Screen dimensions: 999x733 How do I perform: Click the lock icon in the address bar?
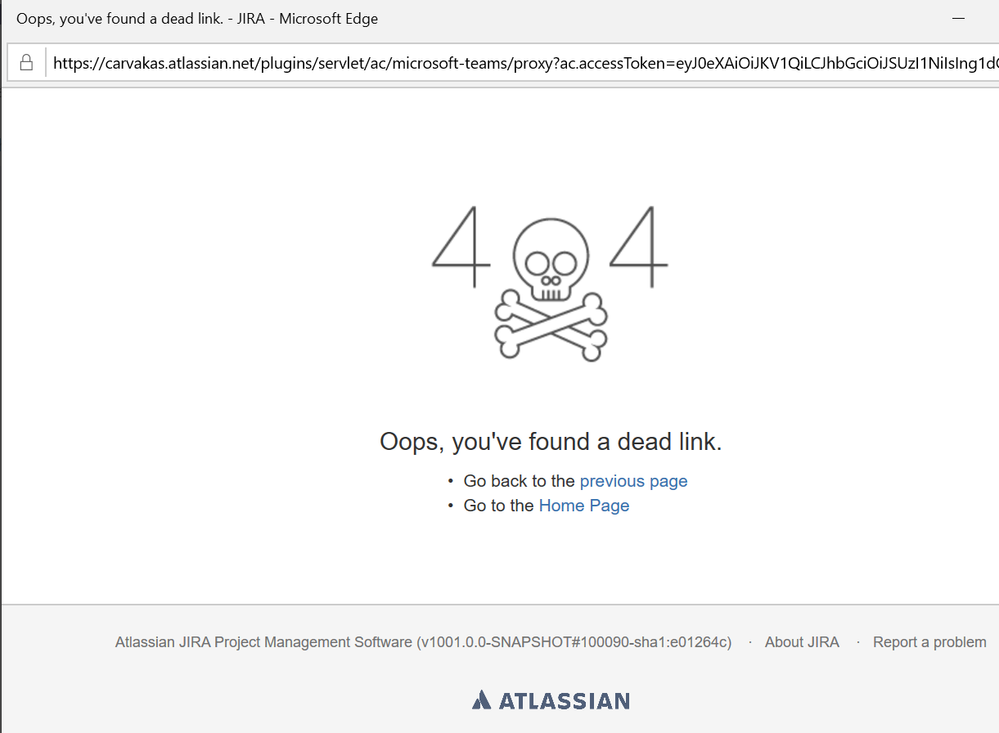[x=26, y=62]
